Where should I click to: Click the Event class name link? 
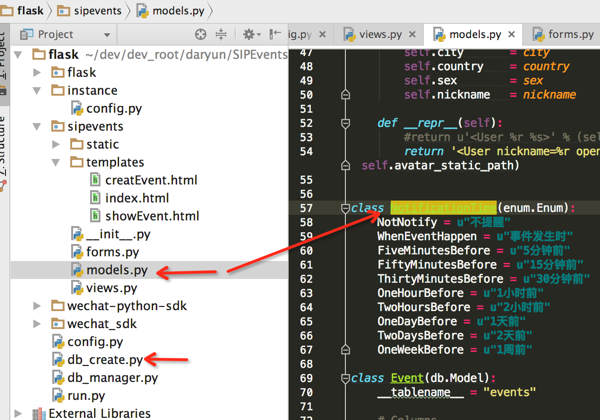pos(407,378)
